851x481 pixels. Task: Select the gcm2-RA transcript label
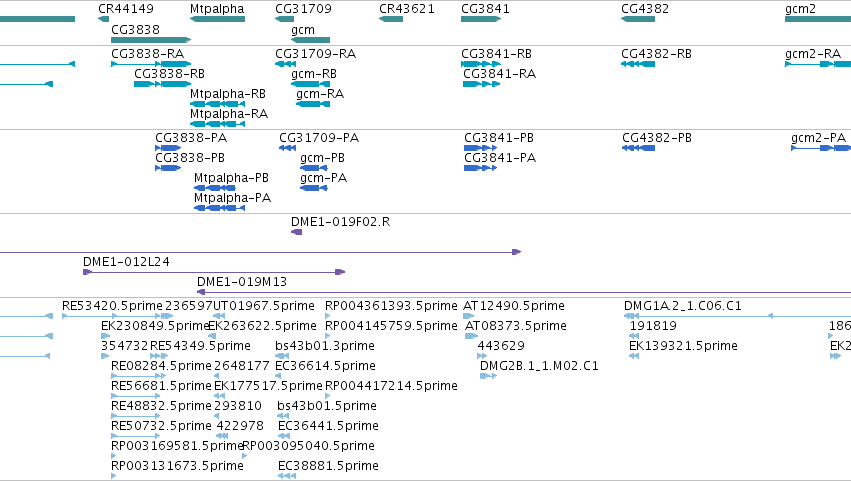point(813,54)
